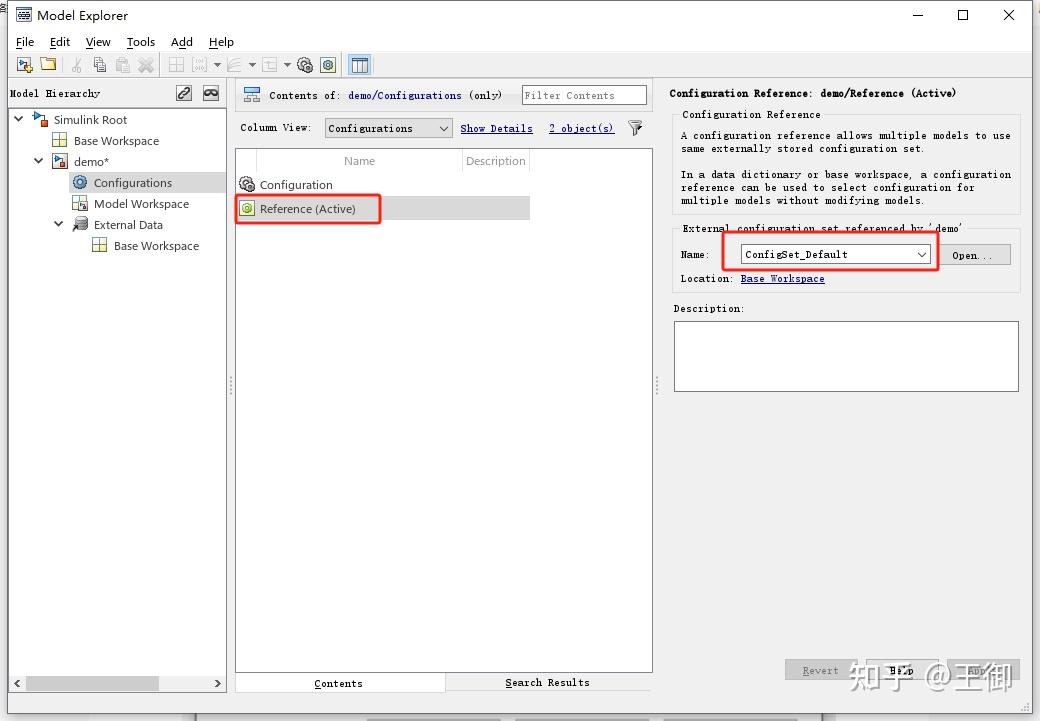Click the new model toolbar icon
The height and width of the screenshot is (721, 1040).
point(23,64)
